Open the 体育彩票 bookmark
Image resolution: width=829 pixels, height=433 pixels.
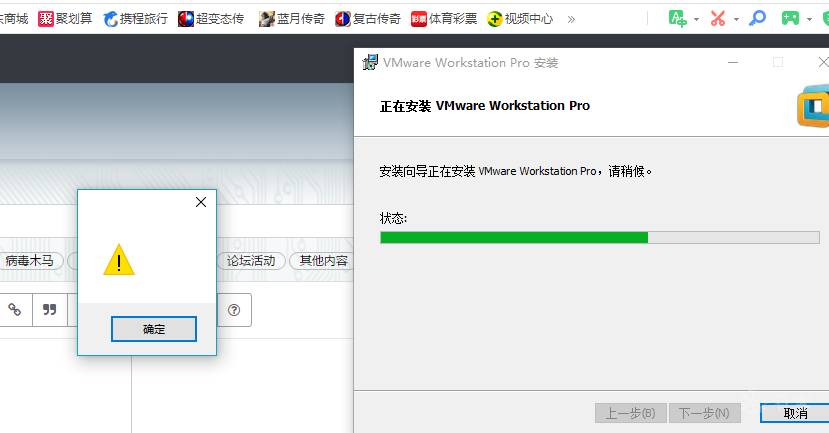(444, 19)
